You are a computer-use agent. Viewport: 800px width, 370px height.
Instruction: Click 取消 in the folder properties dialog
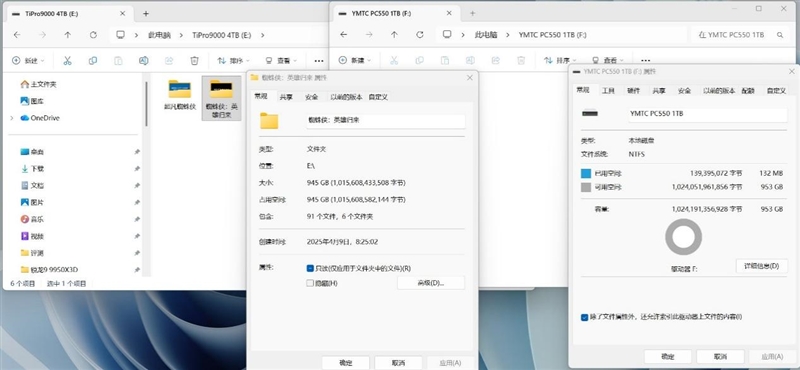(x=398, y=363)
